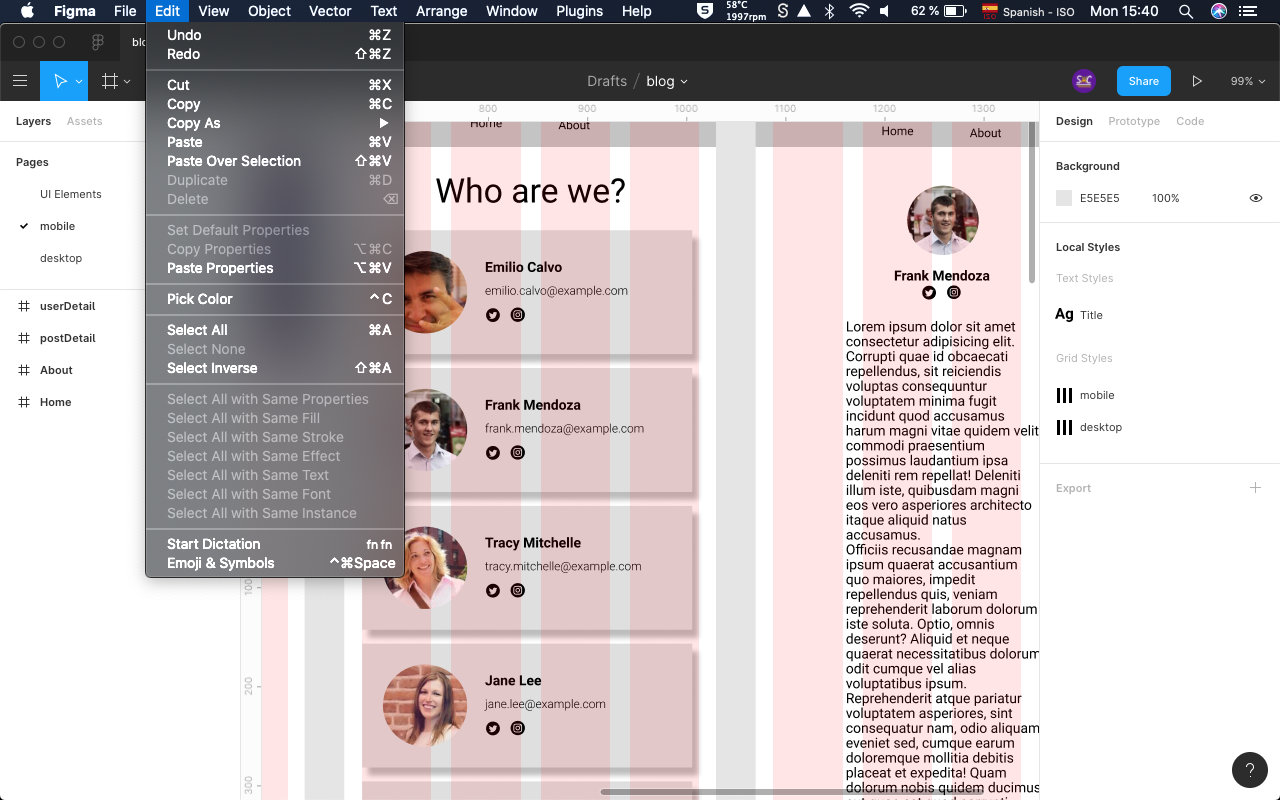Image resolution: width=1280 pixels, height=800 pixels.
Task: Click the background color swatch E5E5E5
Action: [x=1064, y=198]
